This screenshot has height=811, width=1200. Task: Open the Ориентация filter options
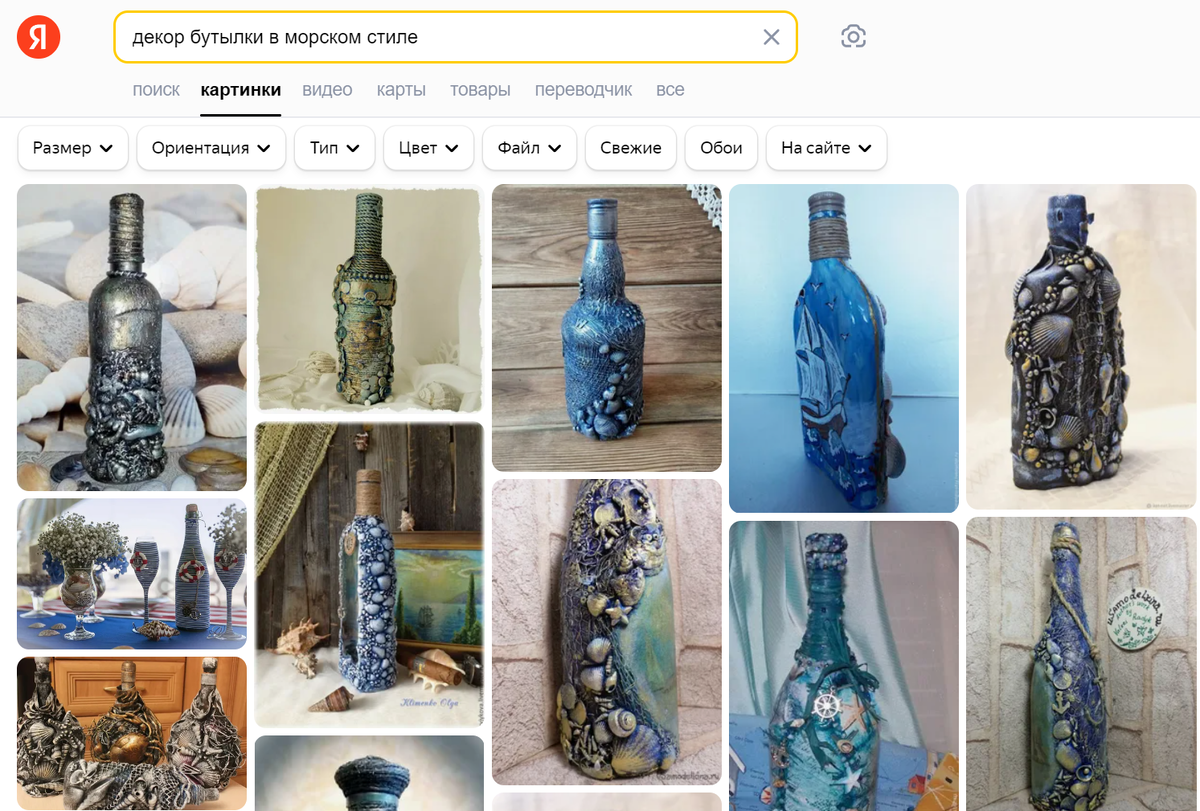pos(210,147)
